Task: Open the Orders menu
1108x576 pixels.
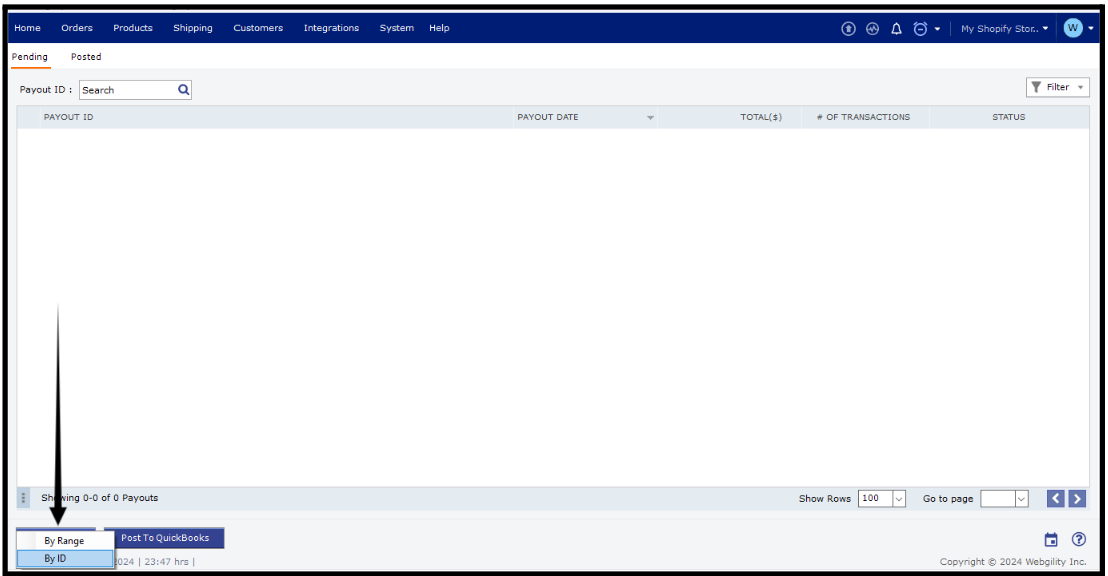Action: click(x=77, y=28)
